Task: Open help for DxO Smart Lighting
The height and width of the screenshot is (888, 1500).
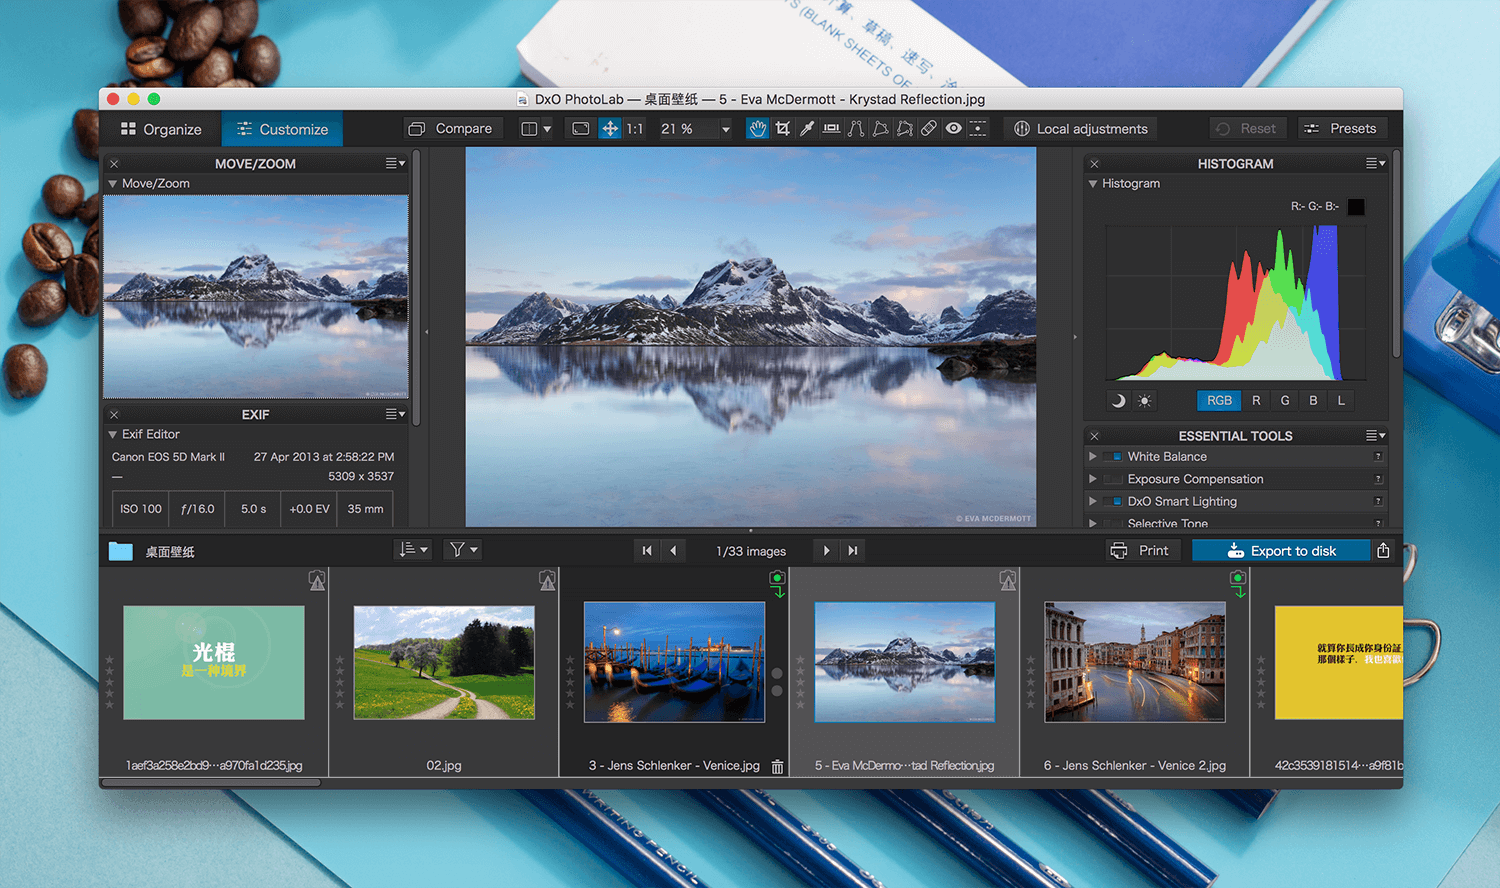Action: (x=1378, y=502)
